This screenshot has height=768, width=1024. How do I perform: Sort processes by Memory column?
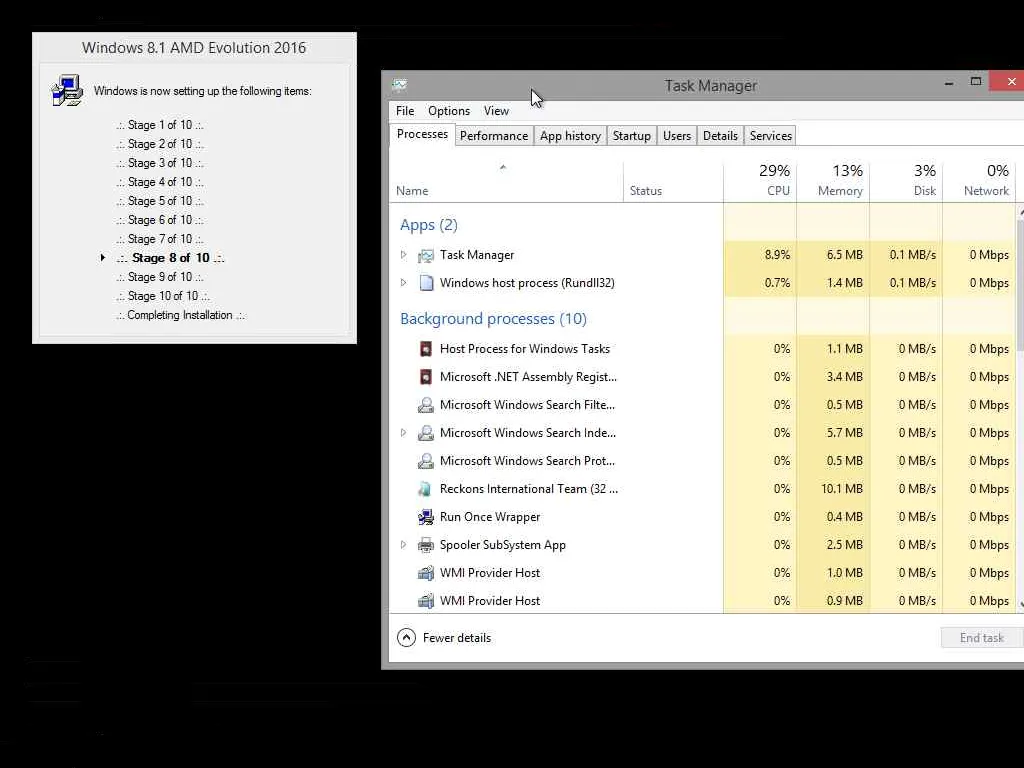[833, 181]
